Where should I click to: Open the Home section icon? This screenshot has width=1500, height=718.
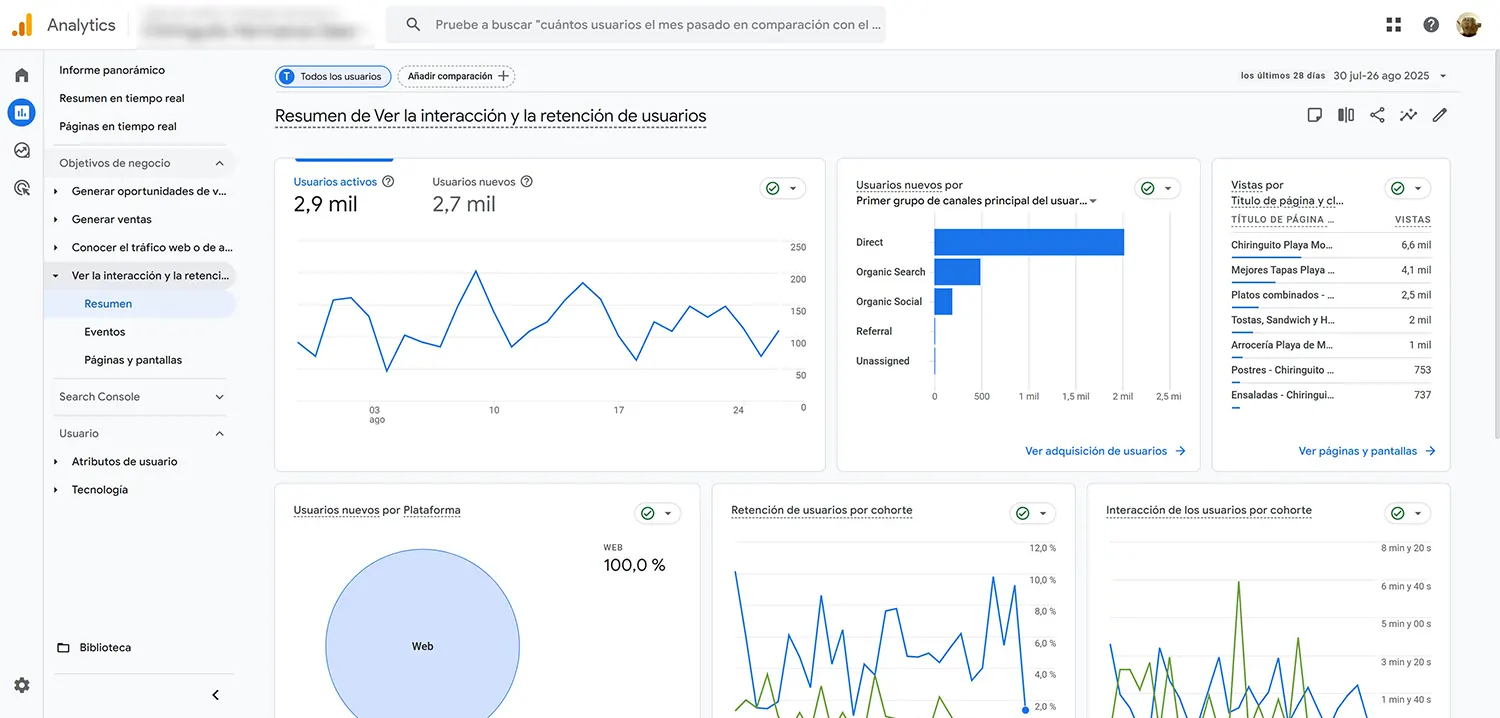pos(22,74)
